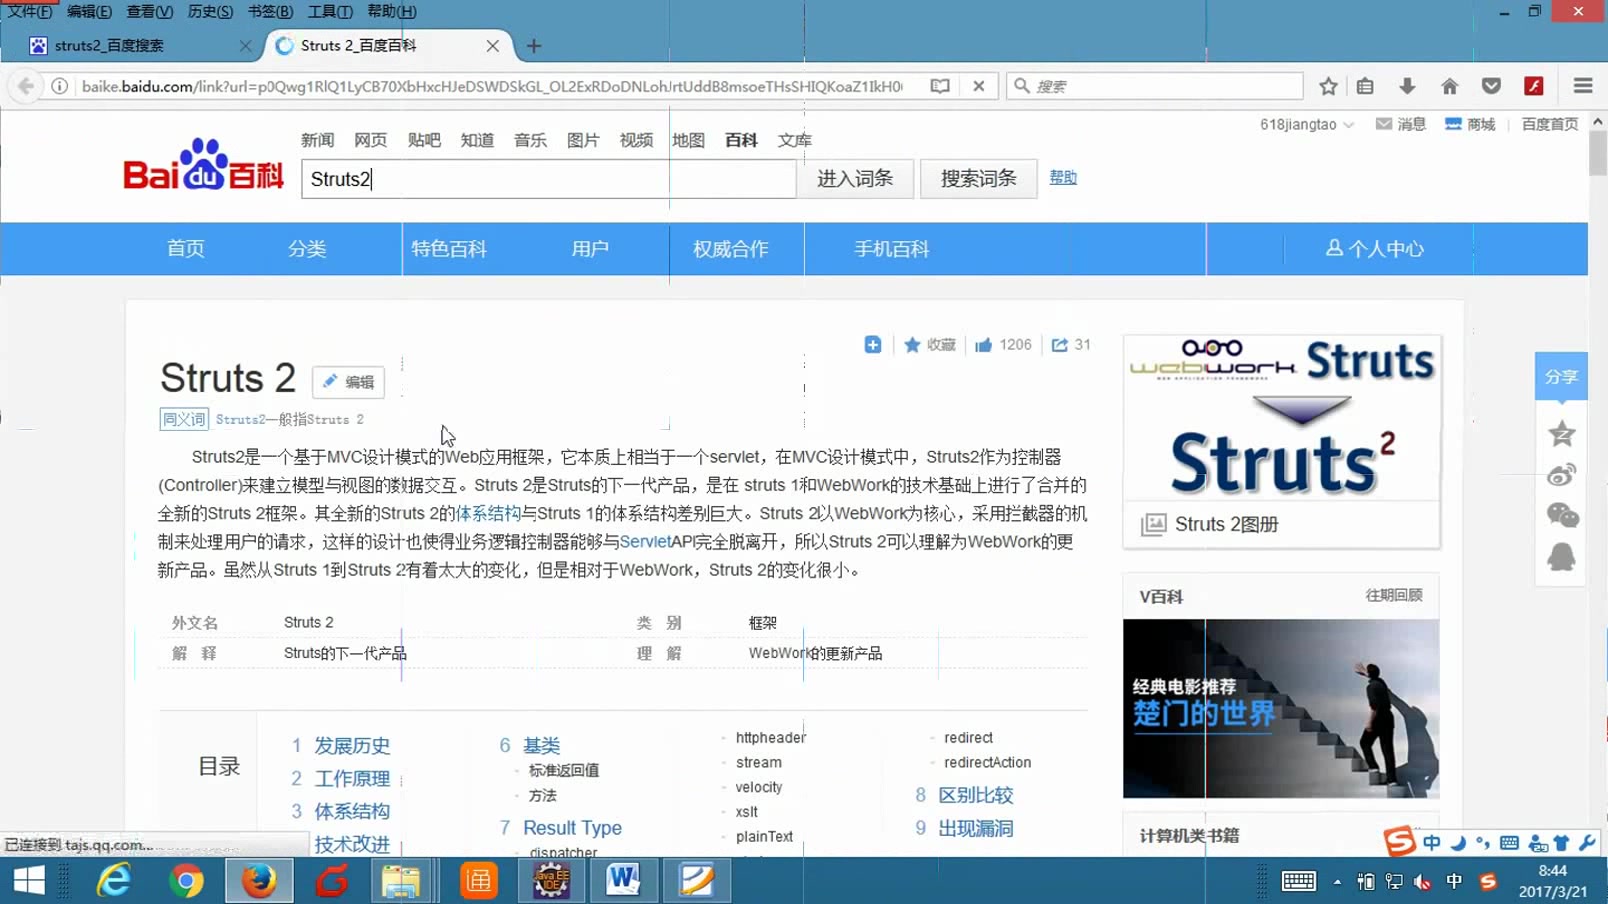Click the red Flash plugin icon
Image resolution: width=1608 pixels, height=904 pixels.
point(1534,86)
